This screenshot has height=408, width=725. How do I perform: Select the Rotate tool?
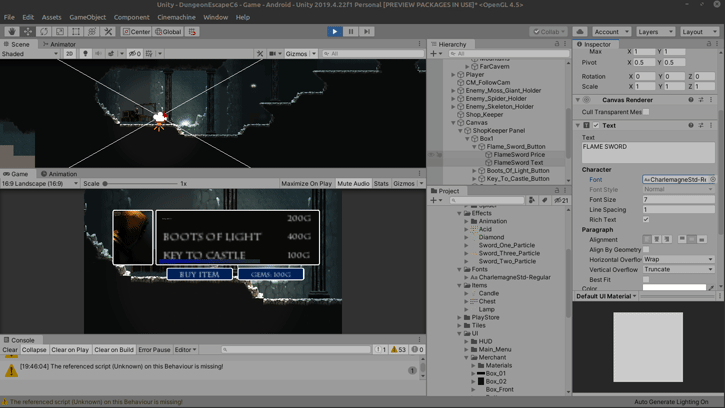click(x=44, y=31)
